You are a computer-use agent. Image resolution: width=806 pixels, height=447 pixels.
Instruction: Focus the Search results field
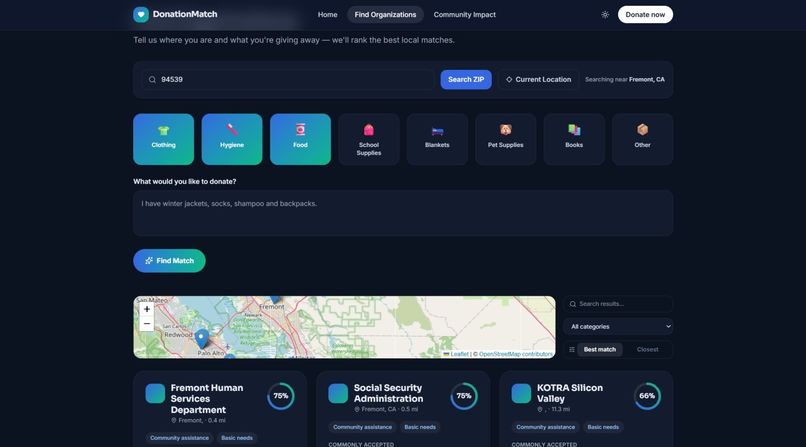618,304
